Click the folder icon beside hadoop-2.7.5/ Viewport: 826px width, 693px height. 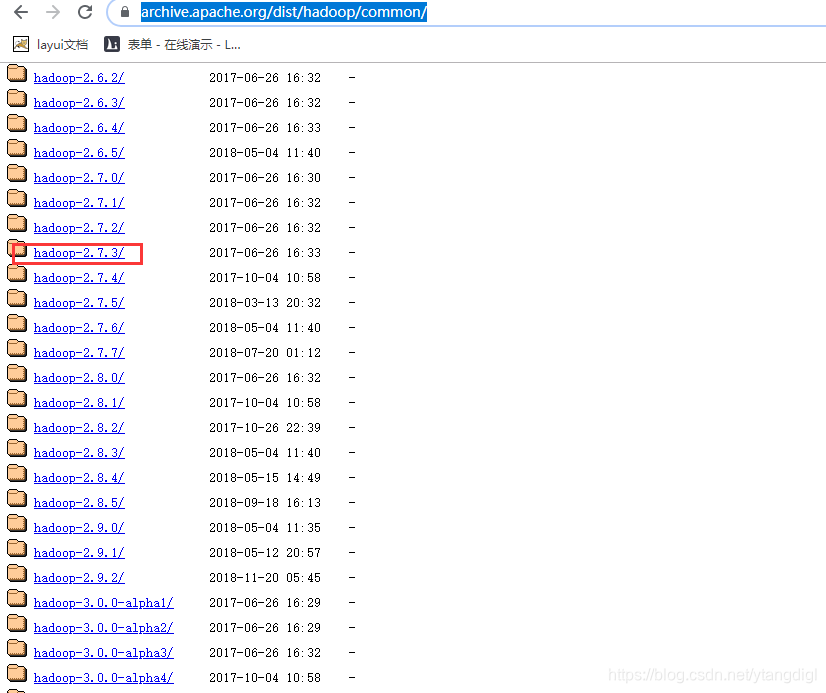[17, 298]
